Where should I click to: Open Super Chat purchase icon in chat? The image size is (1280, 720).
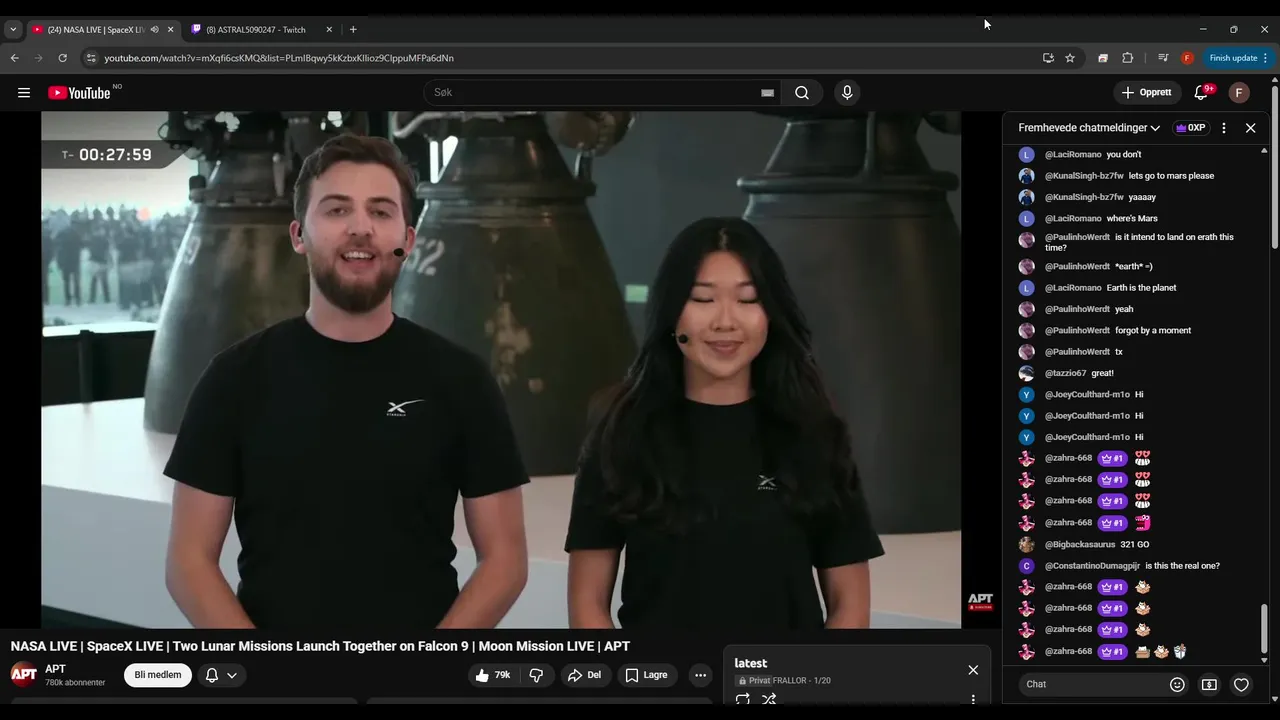(1209, 685)
